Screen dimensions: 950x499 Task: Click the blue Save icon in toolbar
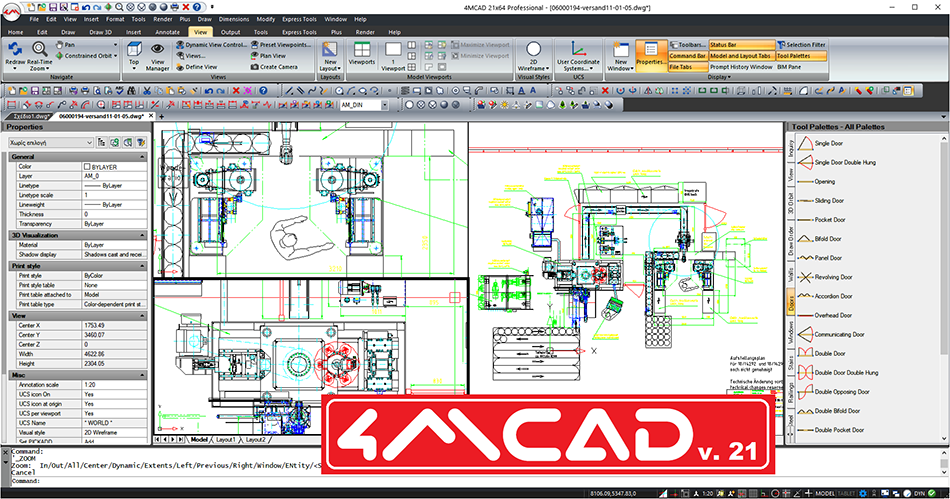tap(35, 91)
